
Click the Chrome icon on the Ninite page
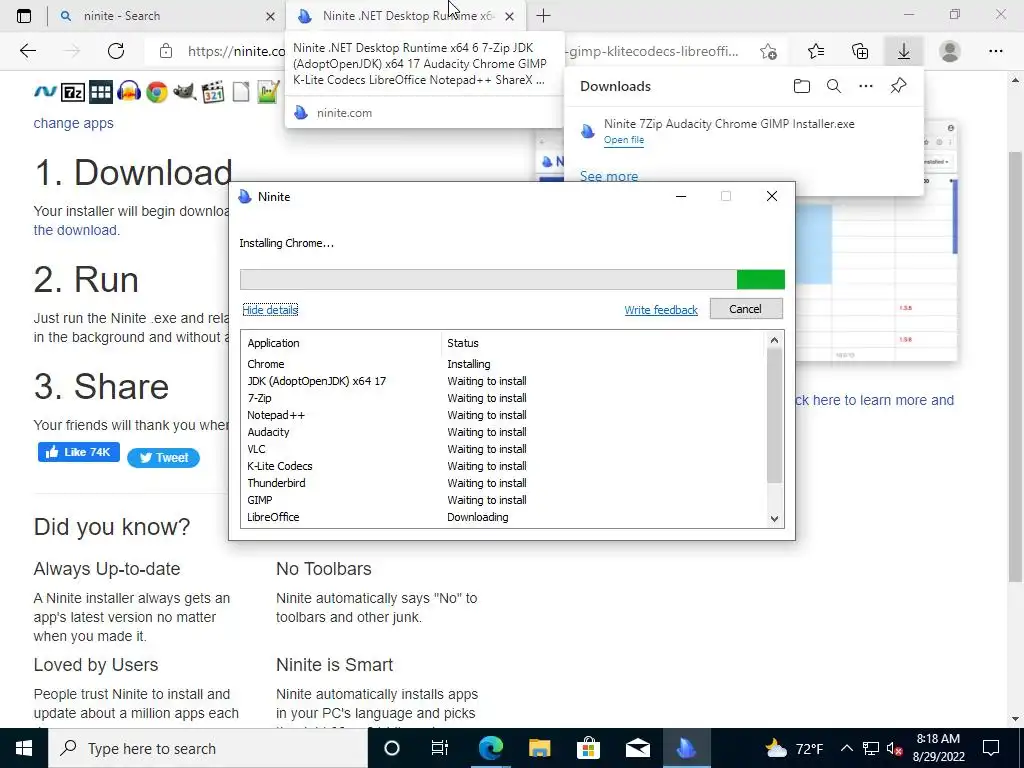click(x=157, y=92)
